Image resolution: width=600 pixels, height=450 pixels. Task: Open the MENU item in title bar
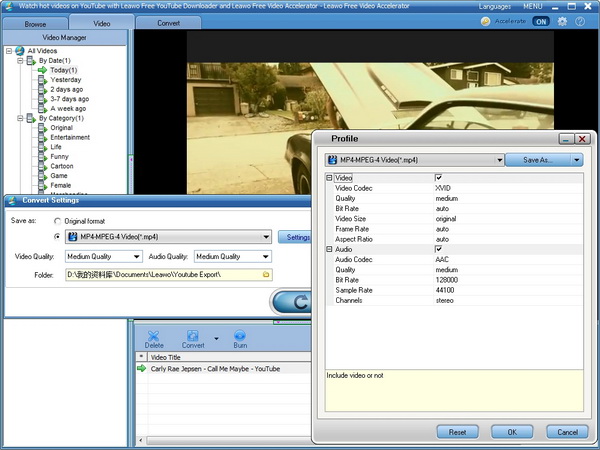532,7
